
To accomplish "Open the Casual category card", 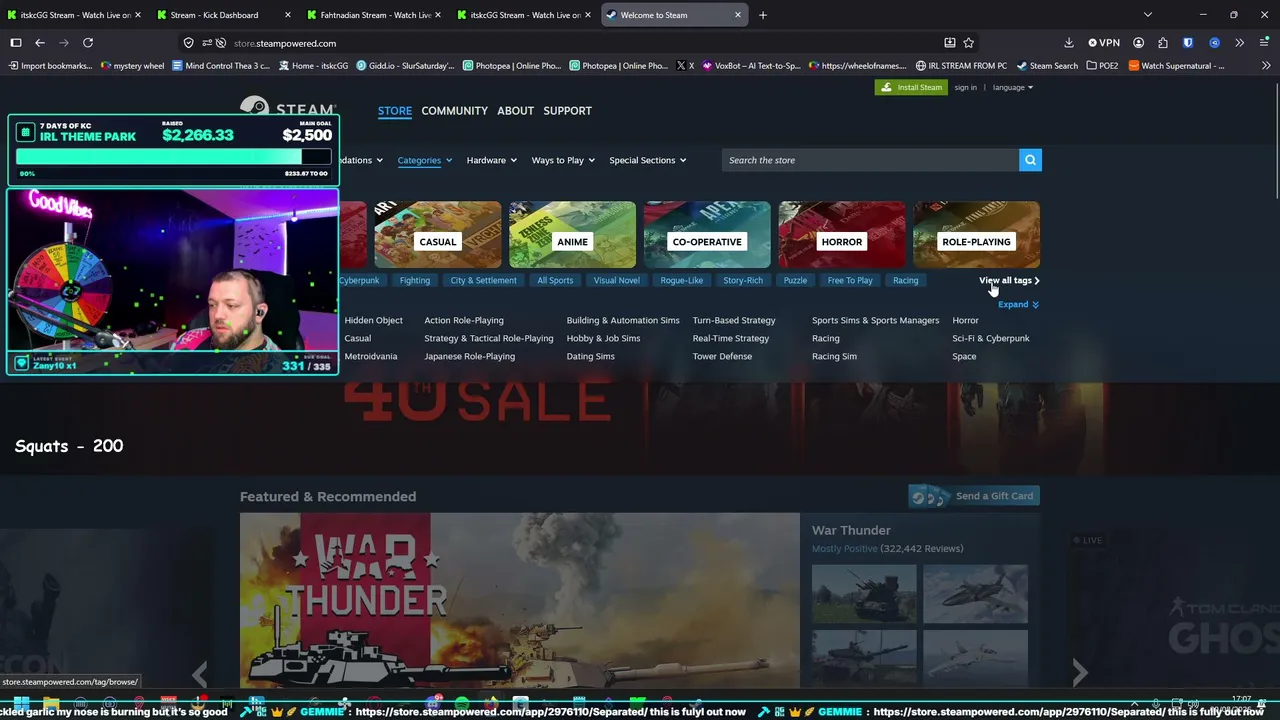I will pos(437,235).
